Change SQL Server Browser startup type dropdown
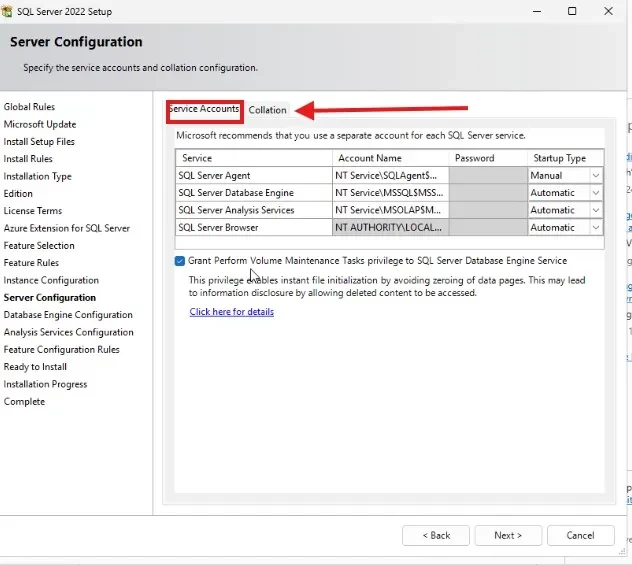This screenshot has width=632, height=565. coord(595,228)
